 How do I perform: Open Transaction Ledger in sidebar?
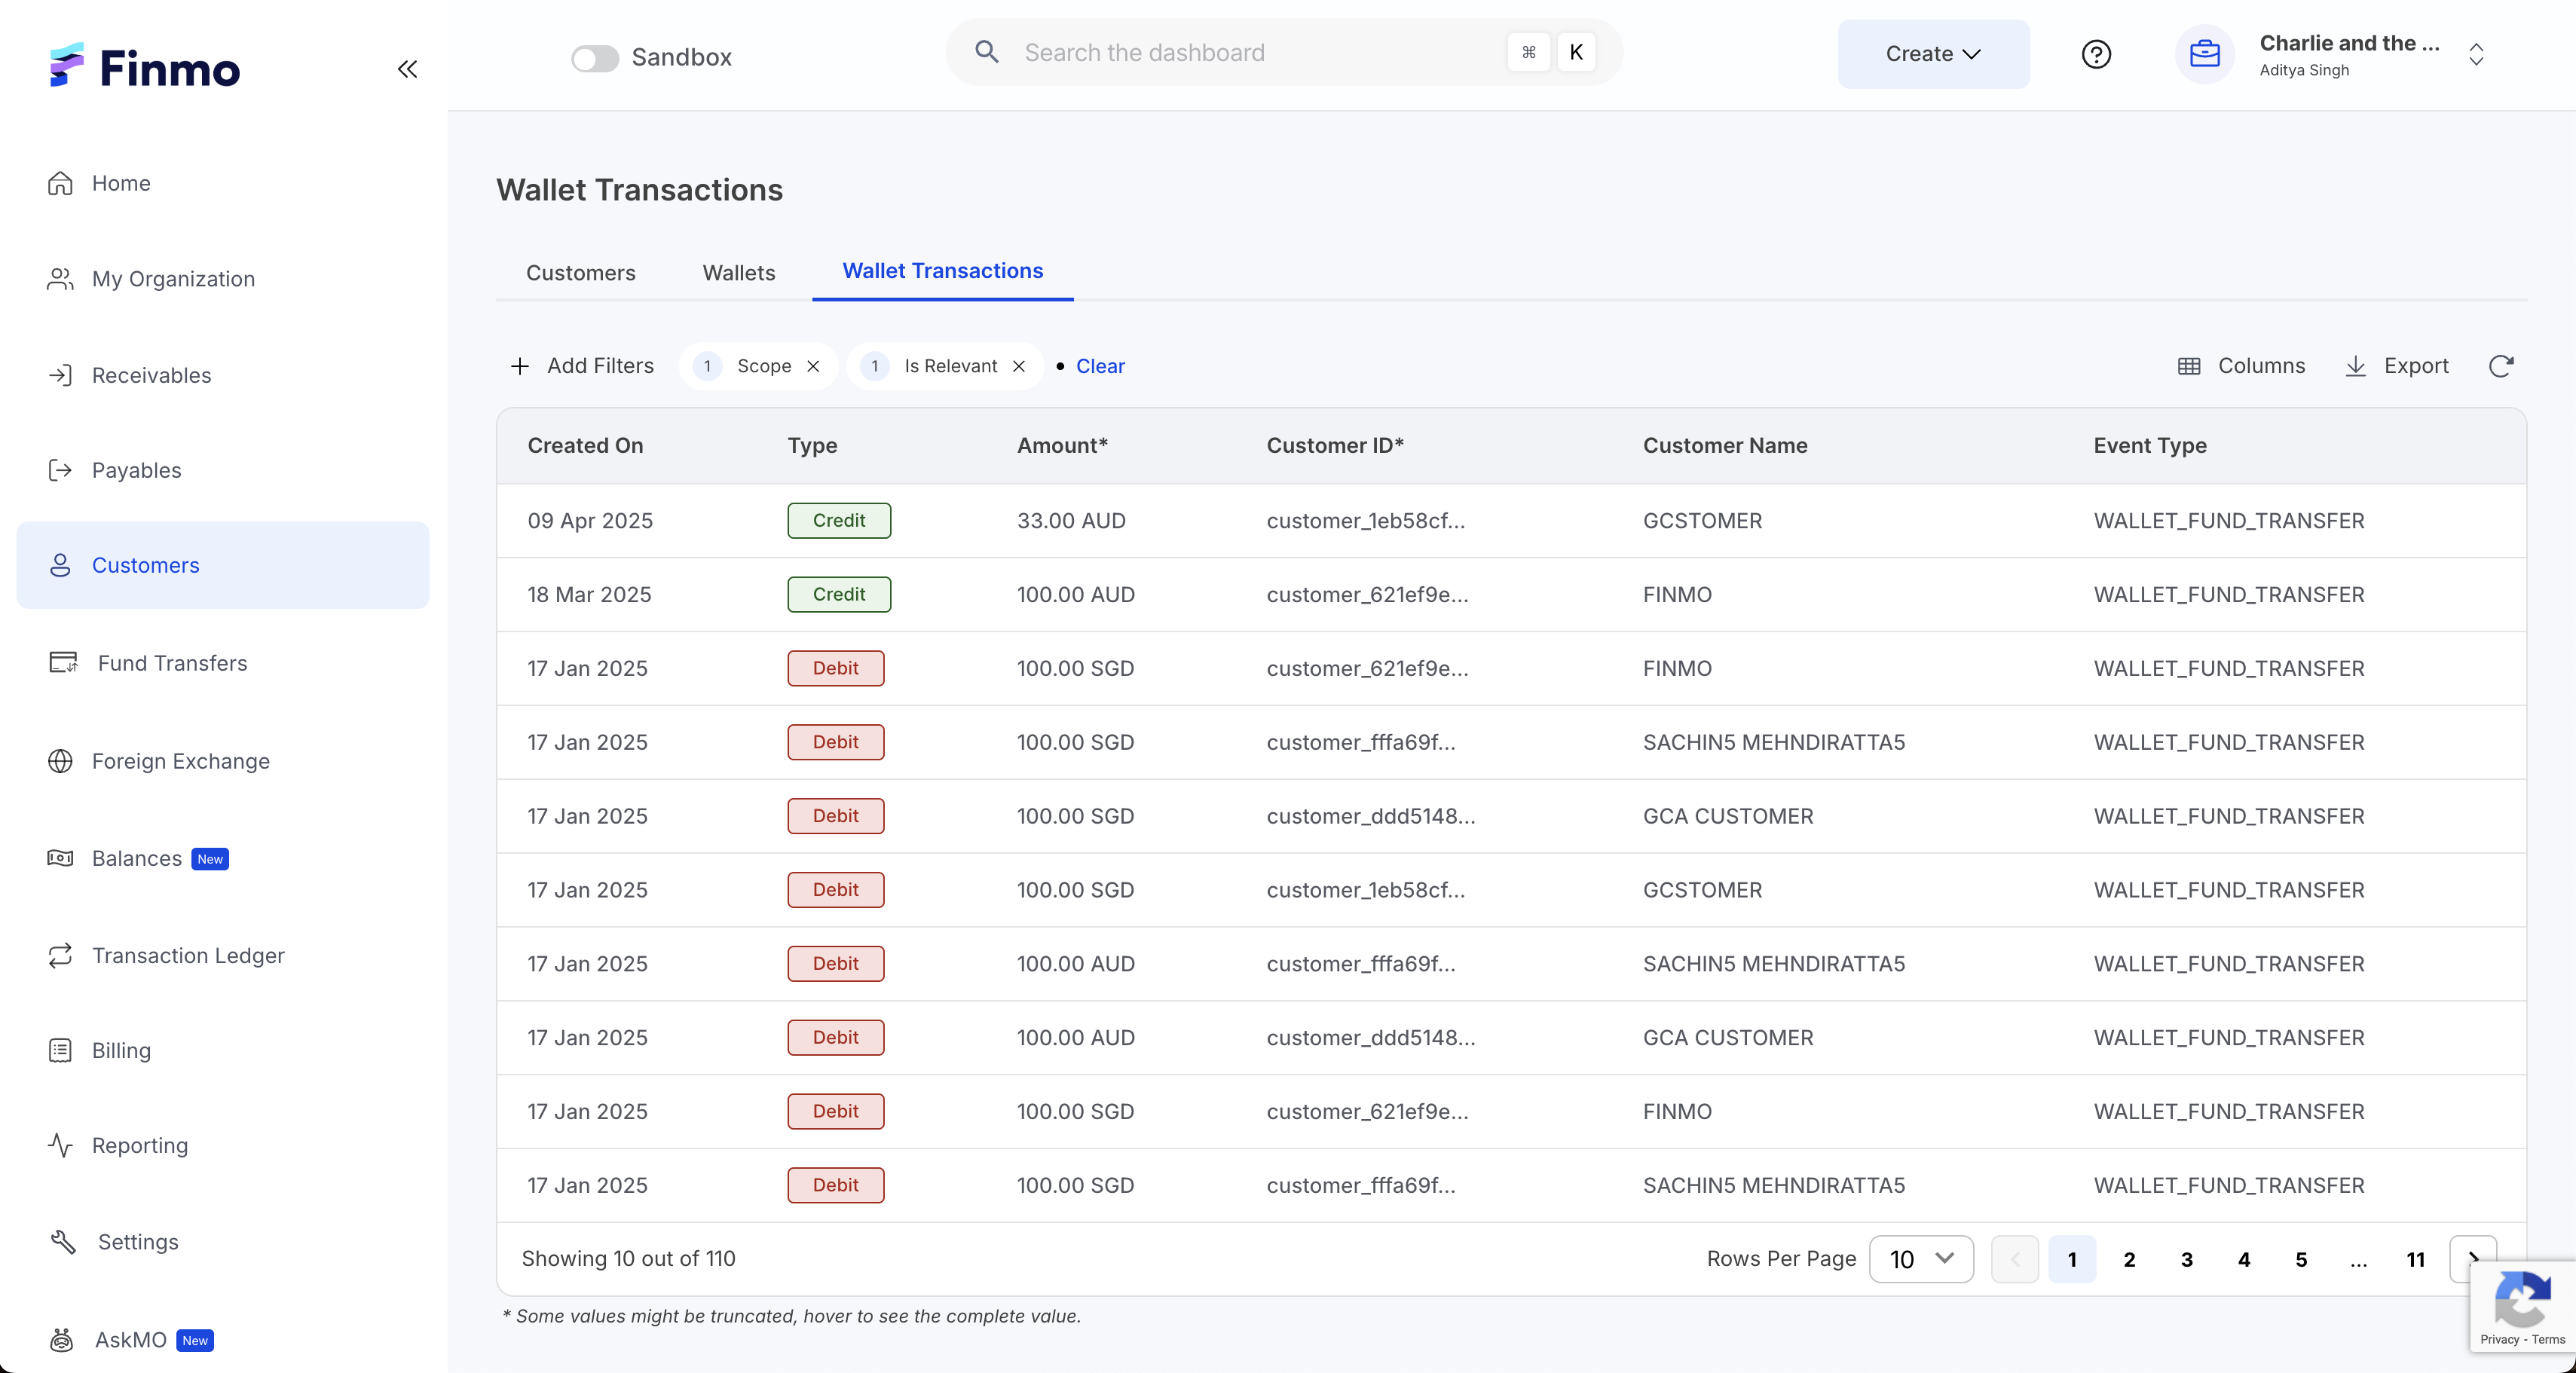[187, 955]
